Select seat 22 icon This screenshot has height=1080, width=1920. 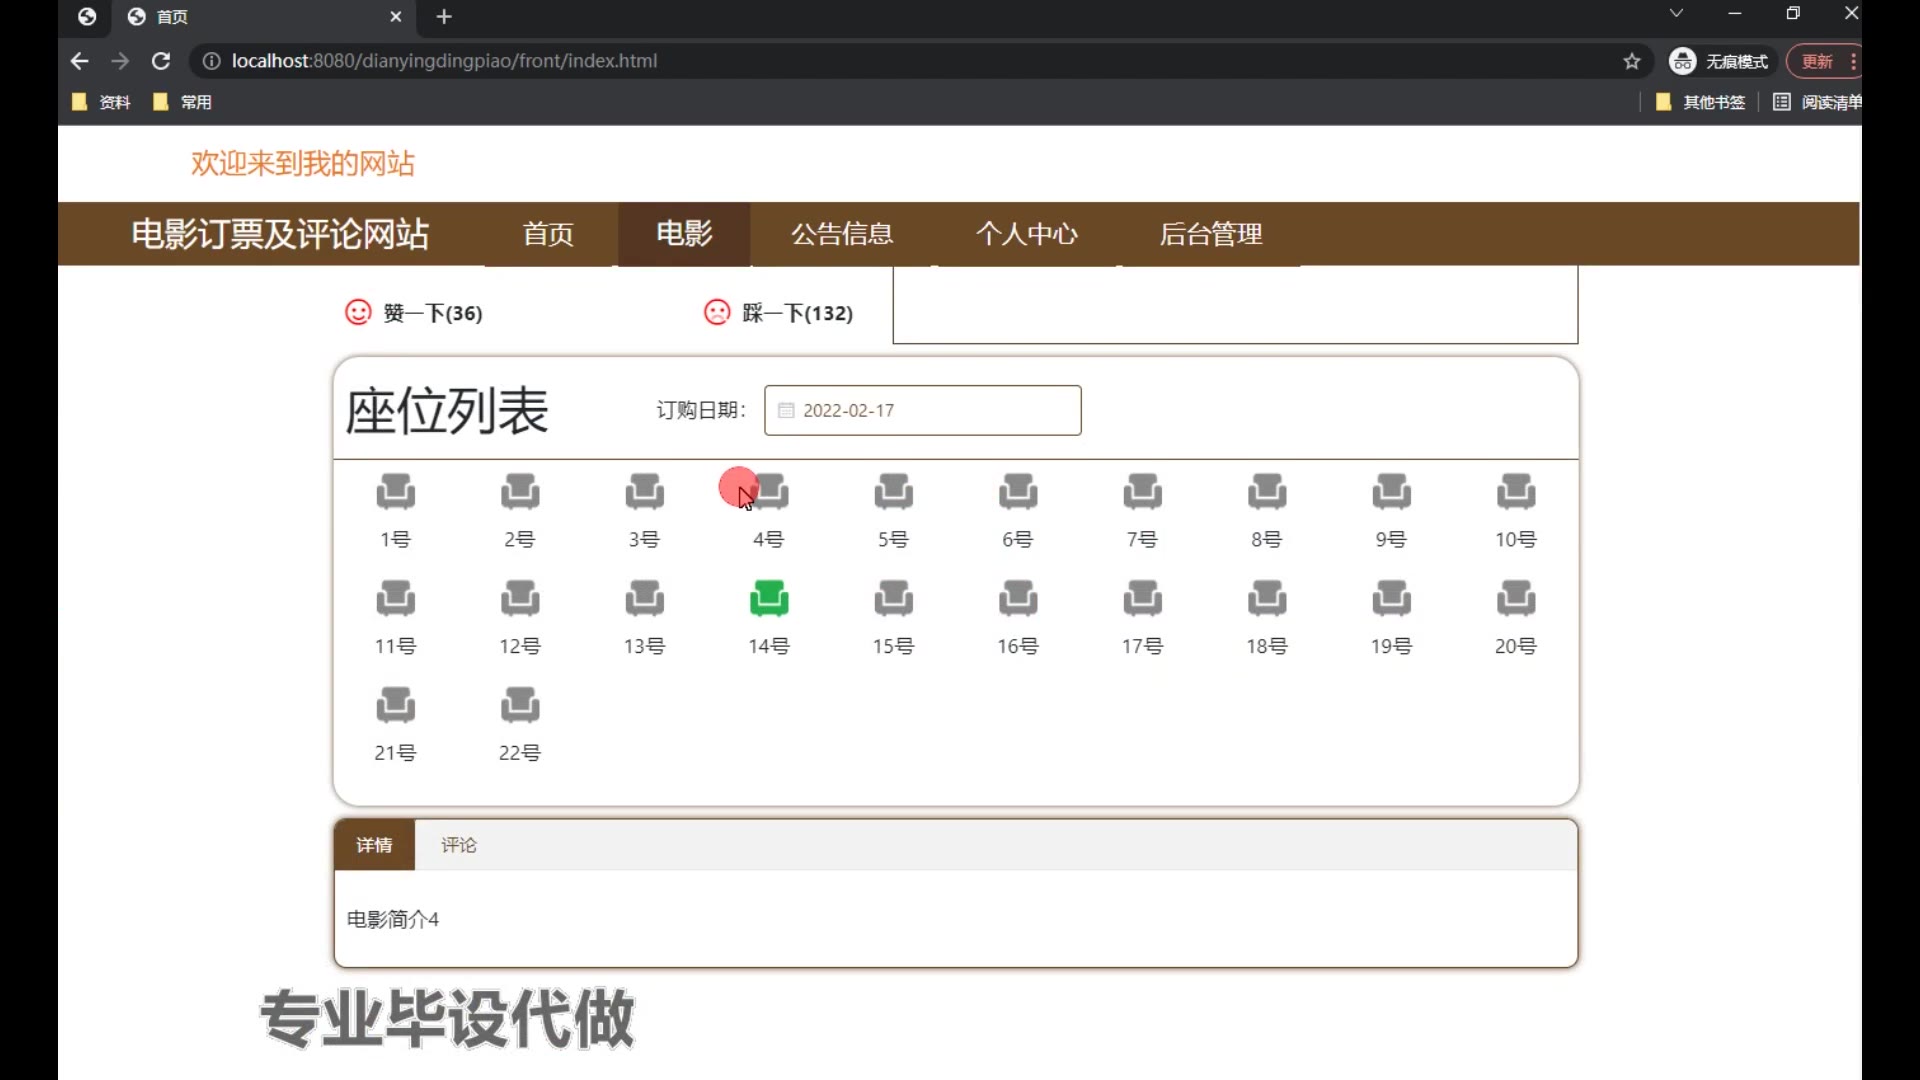click(x=519, y=705)
